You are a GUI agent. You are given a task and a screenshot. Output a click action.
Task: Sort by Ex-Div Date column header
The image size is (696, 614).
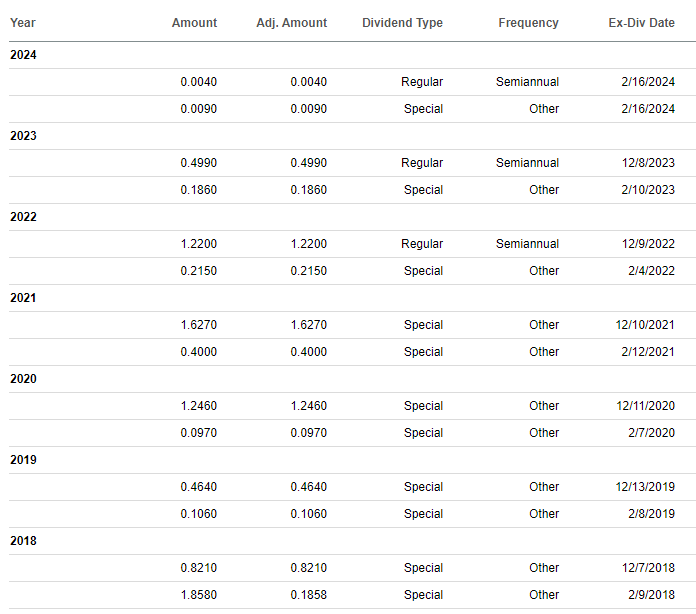641,23
